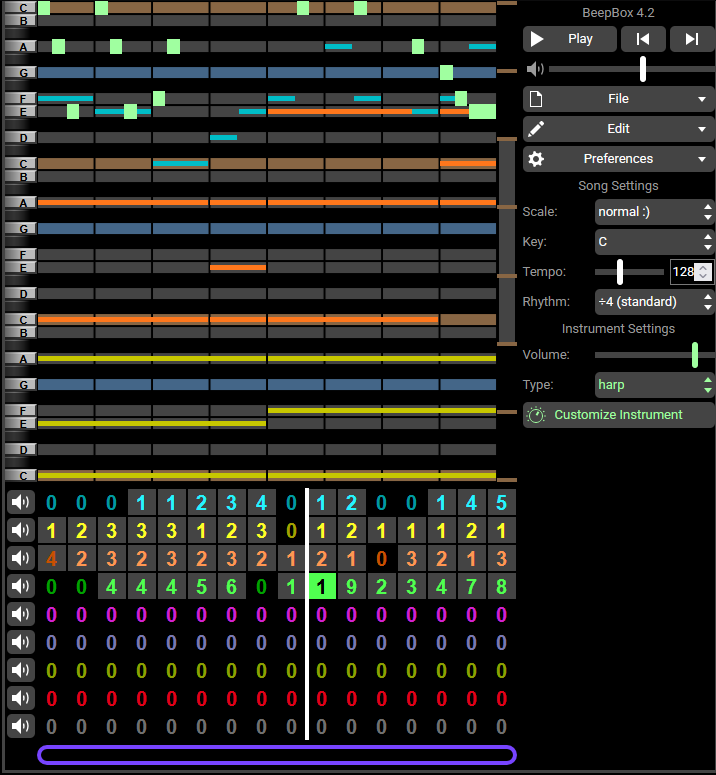Select green channel pattern 9 cell

351,587
